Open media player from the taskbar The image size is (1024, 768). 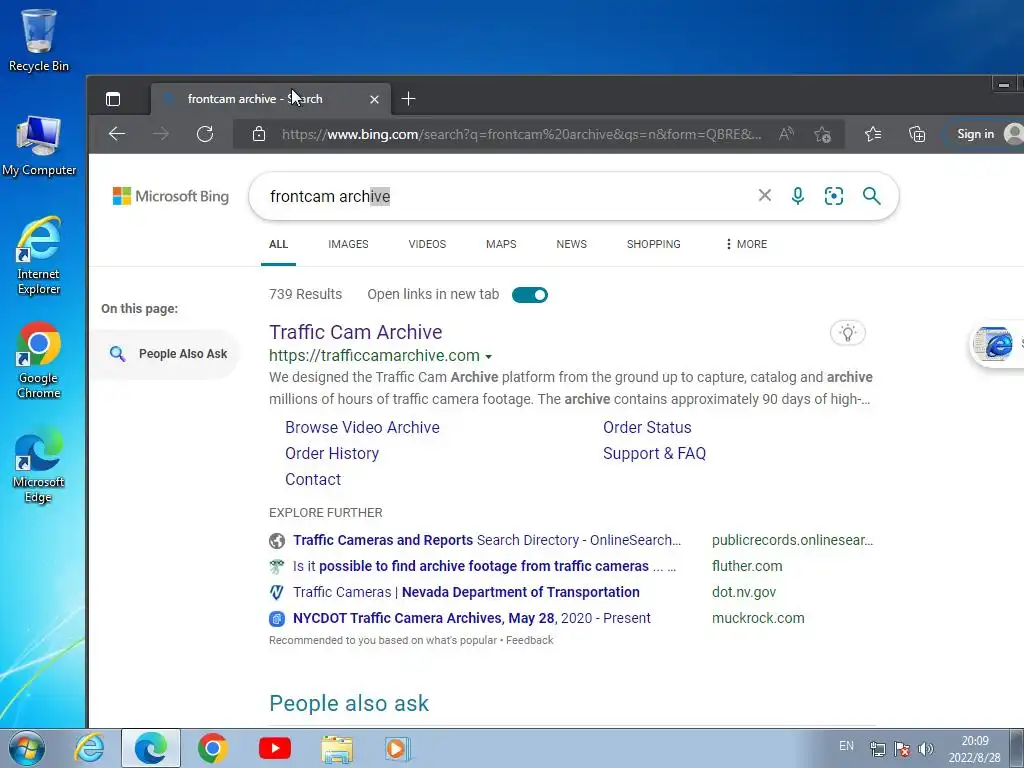tap(396, 748)
